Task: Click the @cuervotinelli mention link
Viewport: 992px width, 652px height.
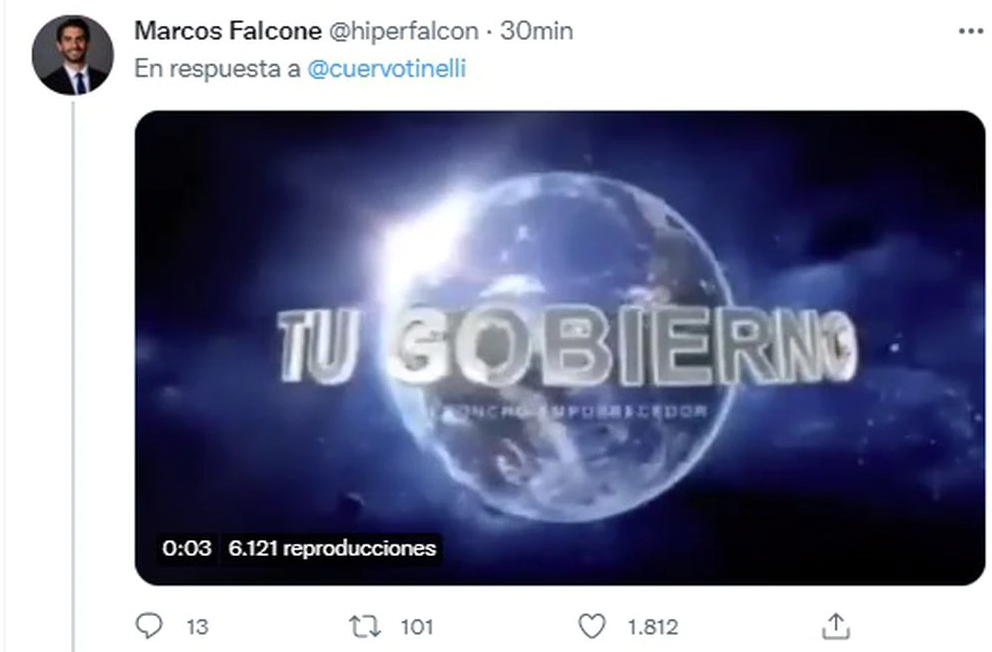Action: coord(387,68)
